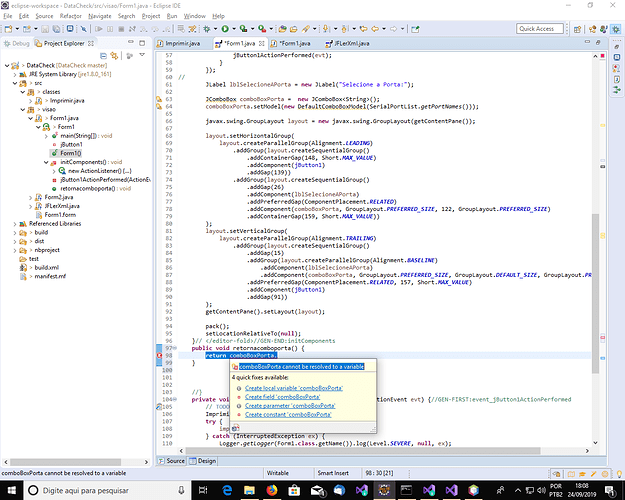Open the Navigate menu
The height and width of the screenshot is (500, 625).
(x=100, y=16)
